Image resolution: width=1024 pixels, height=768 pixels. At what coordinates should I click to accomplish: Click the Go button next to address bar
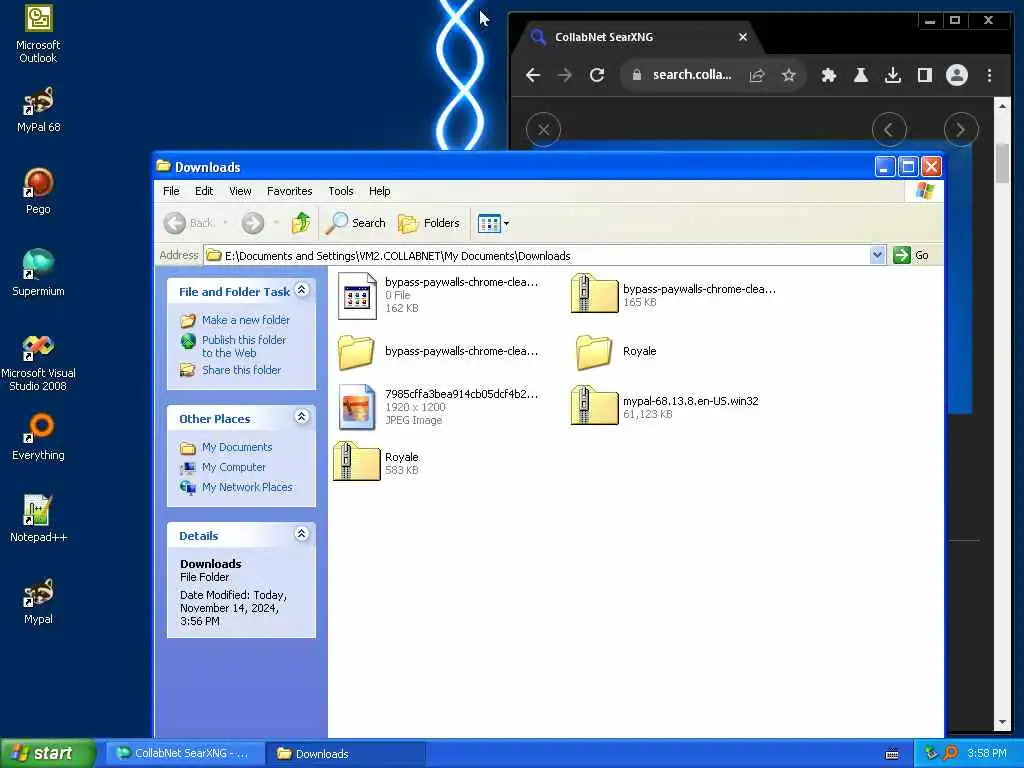[911, 255]
